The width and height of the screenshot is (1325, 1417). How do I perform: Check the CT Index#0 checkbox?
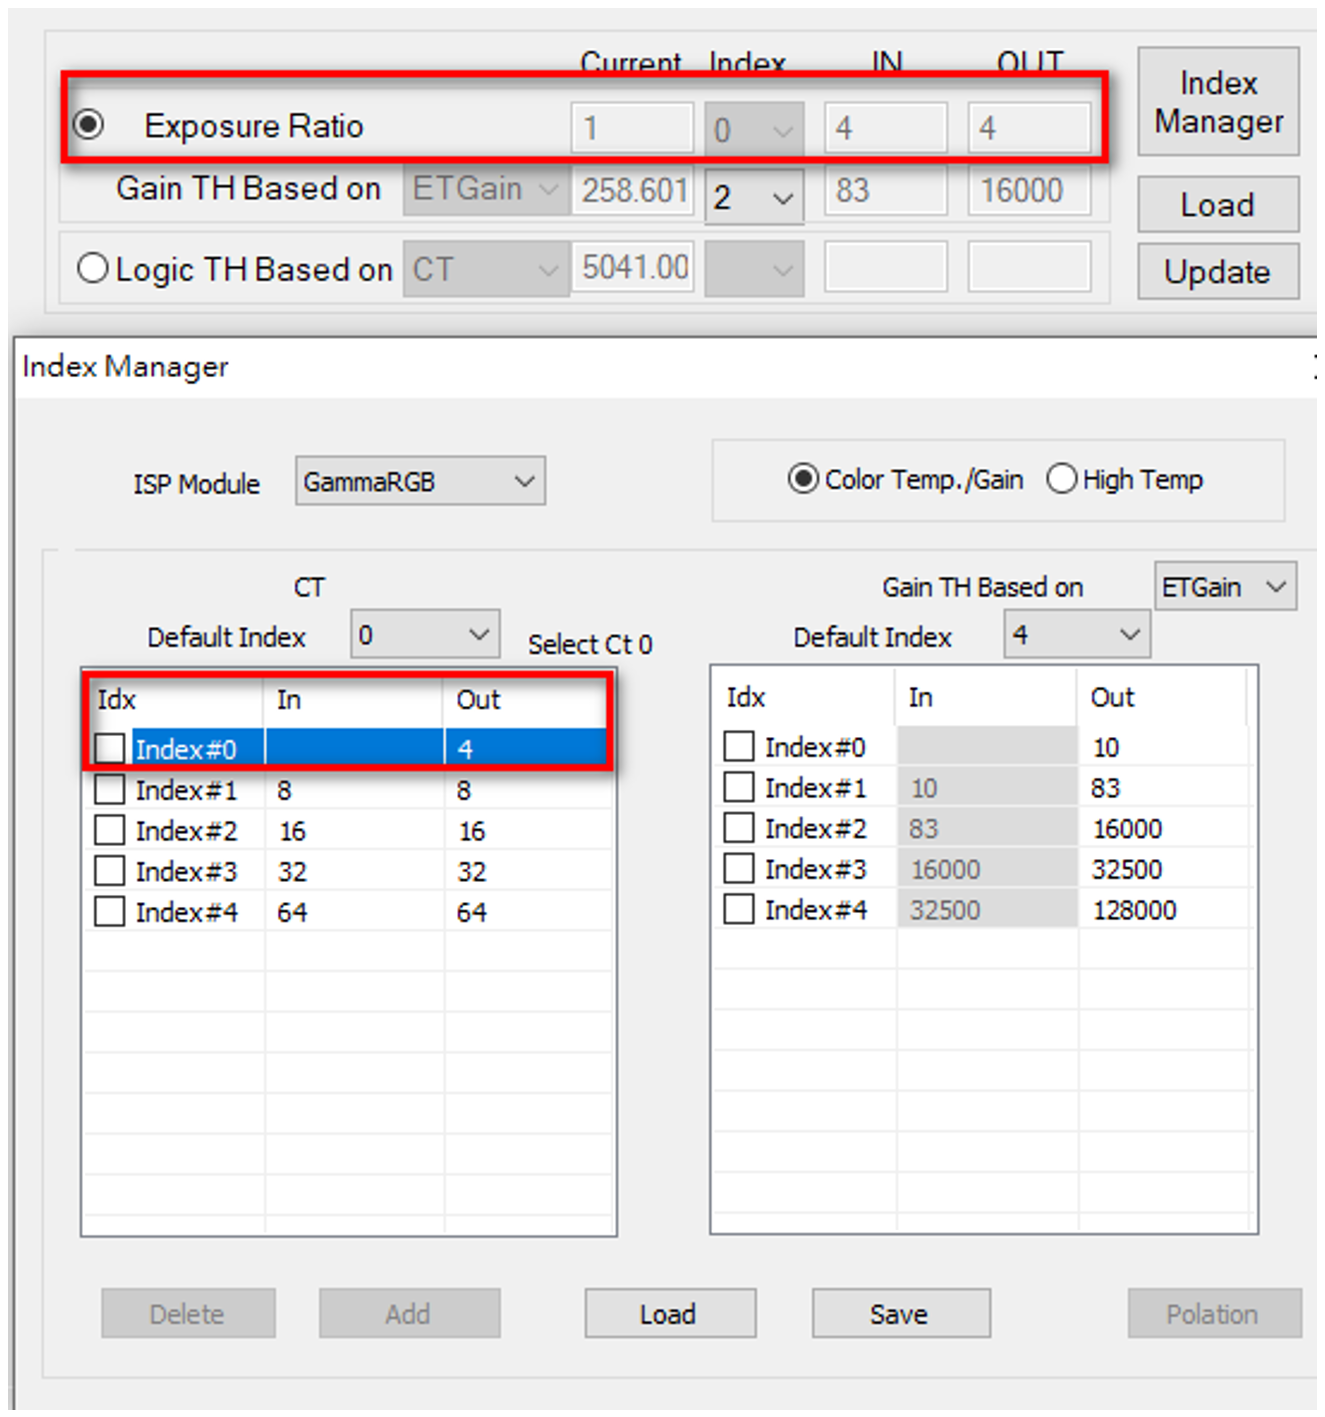tap(110, 748)
